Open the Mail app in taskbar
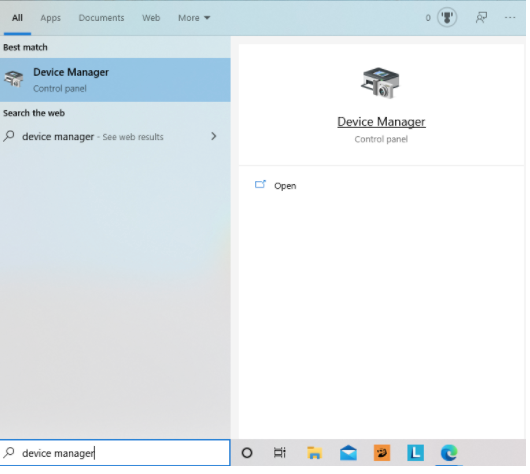The height and width of the screenshot is (474, 530). [348, 452]
